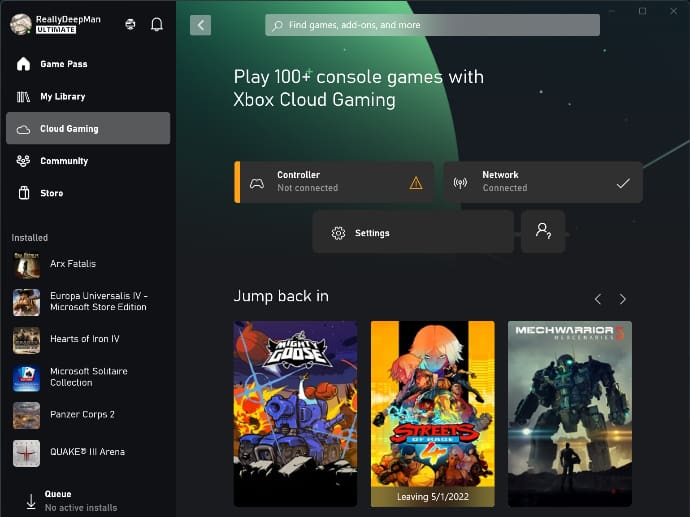Focus the Find games search field
Viewport: 690px width, 517px height.
coord(432,25)
